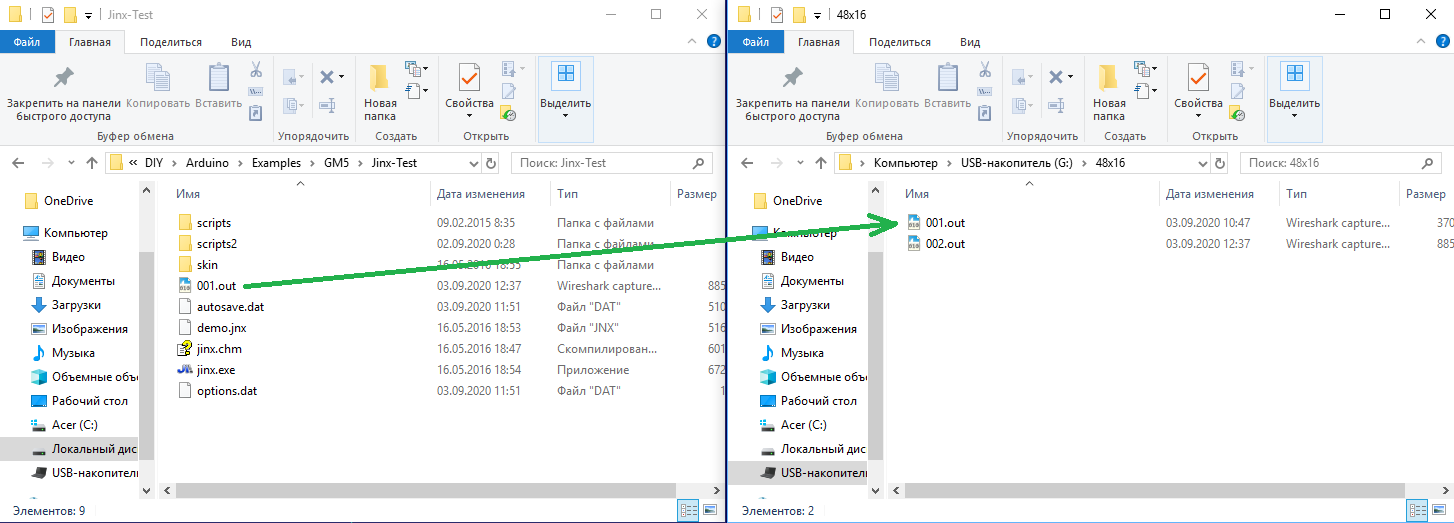Refresh Jinx-Test window address bar

pyautogui.click(x=490, y=162)
